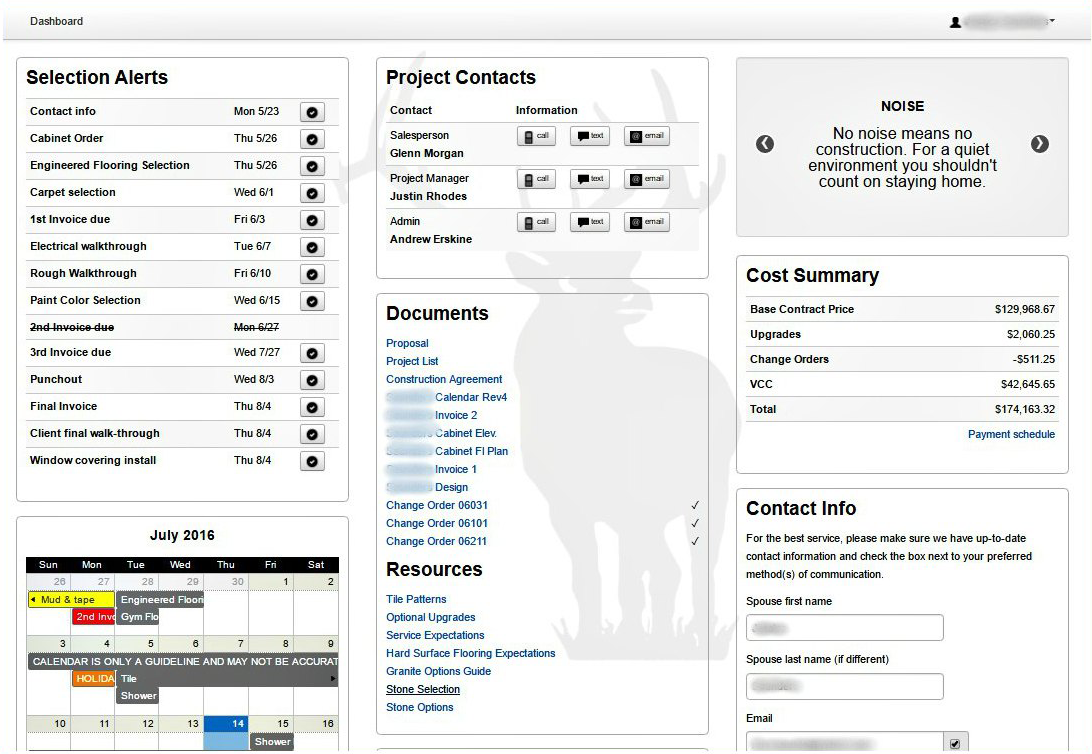Open the Stone Selection resource
The width and height of the screenshot is (1092, 754).
[423, 690]
